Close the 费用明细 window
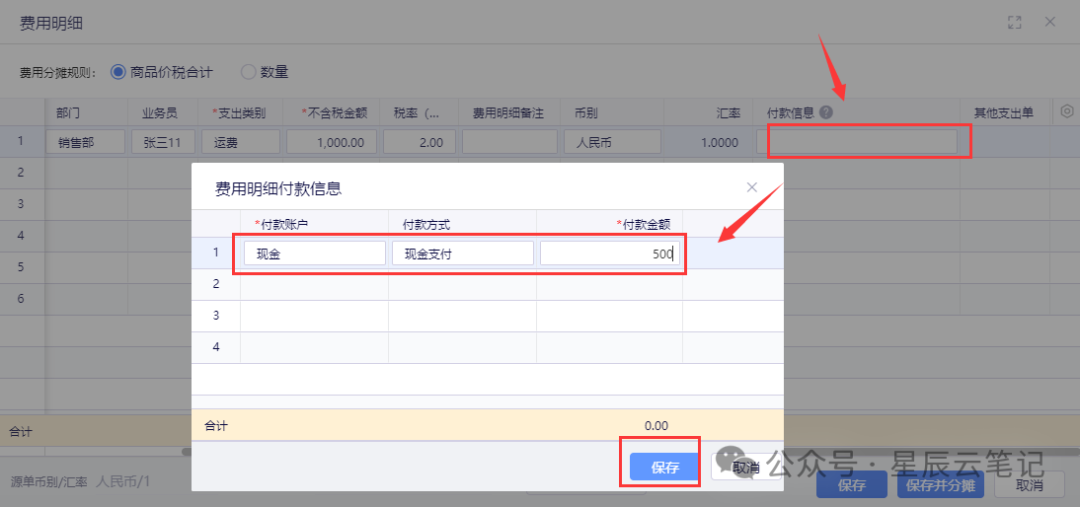Screen dimensions: 1080x507 [1050, 22]
